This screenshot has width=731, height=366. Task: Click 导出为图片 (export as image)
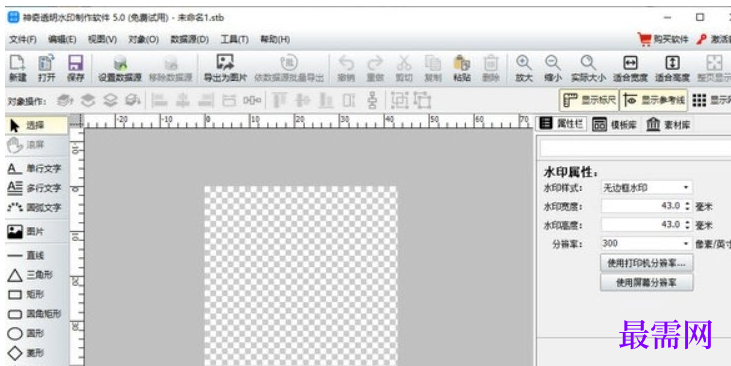coord(225,69)
